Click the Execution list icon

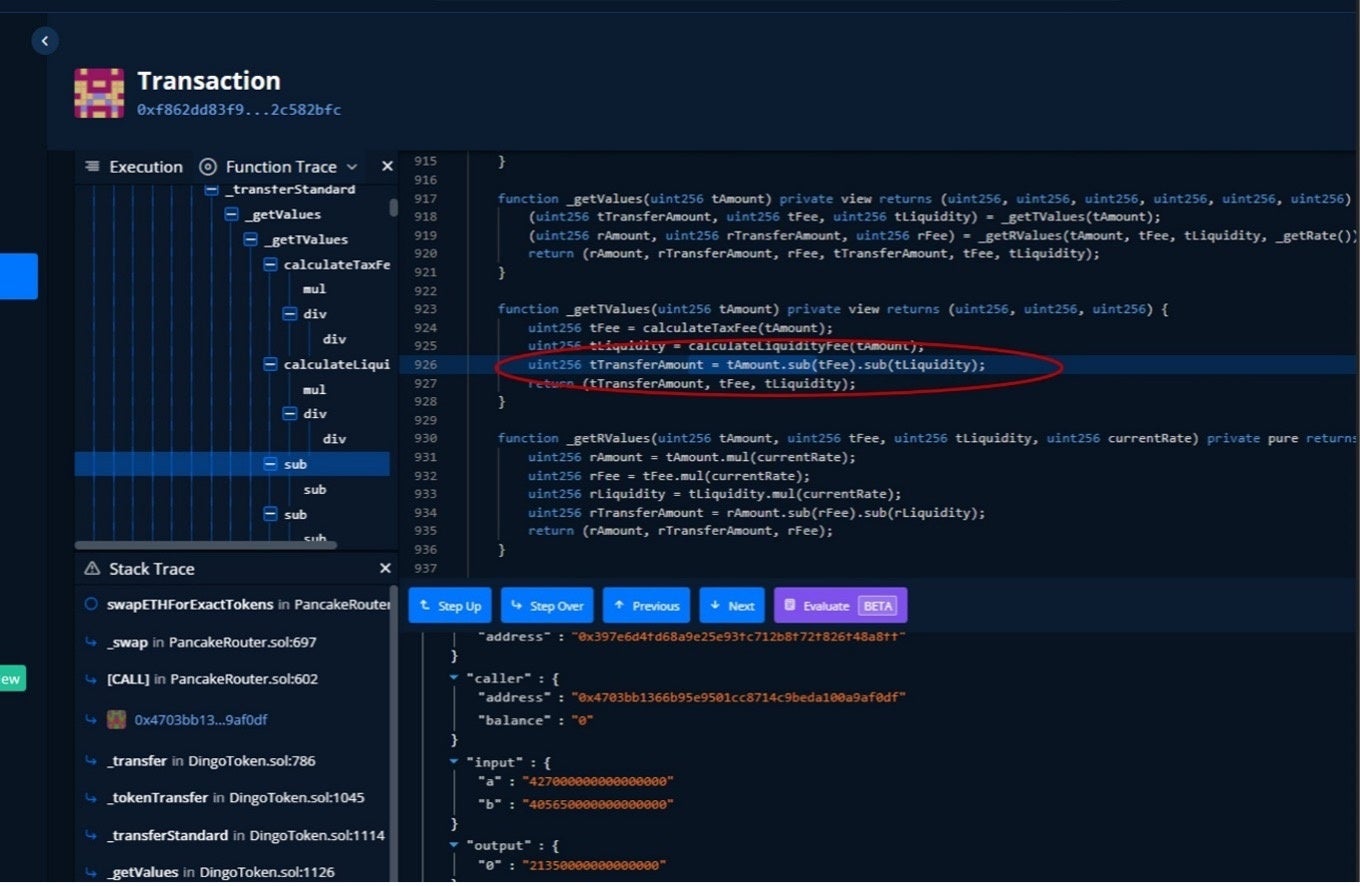click(x=92, y=167)
